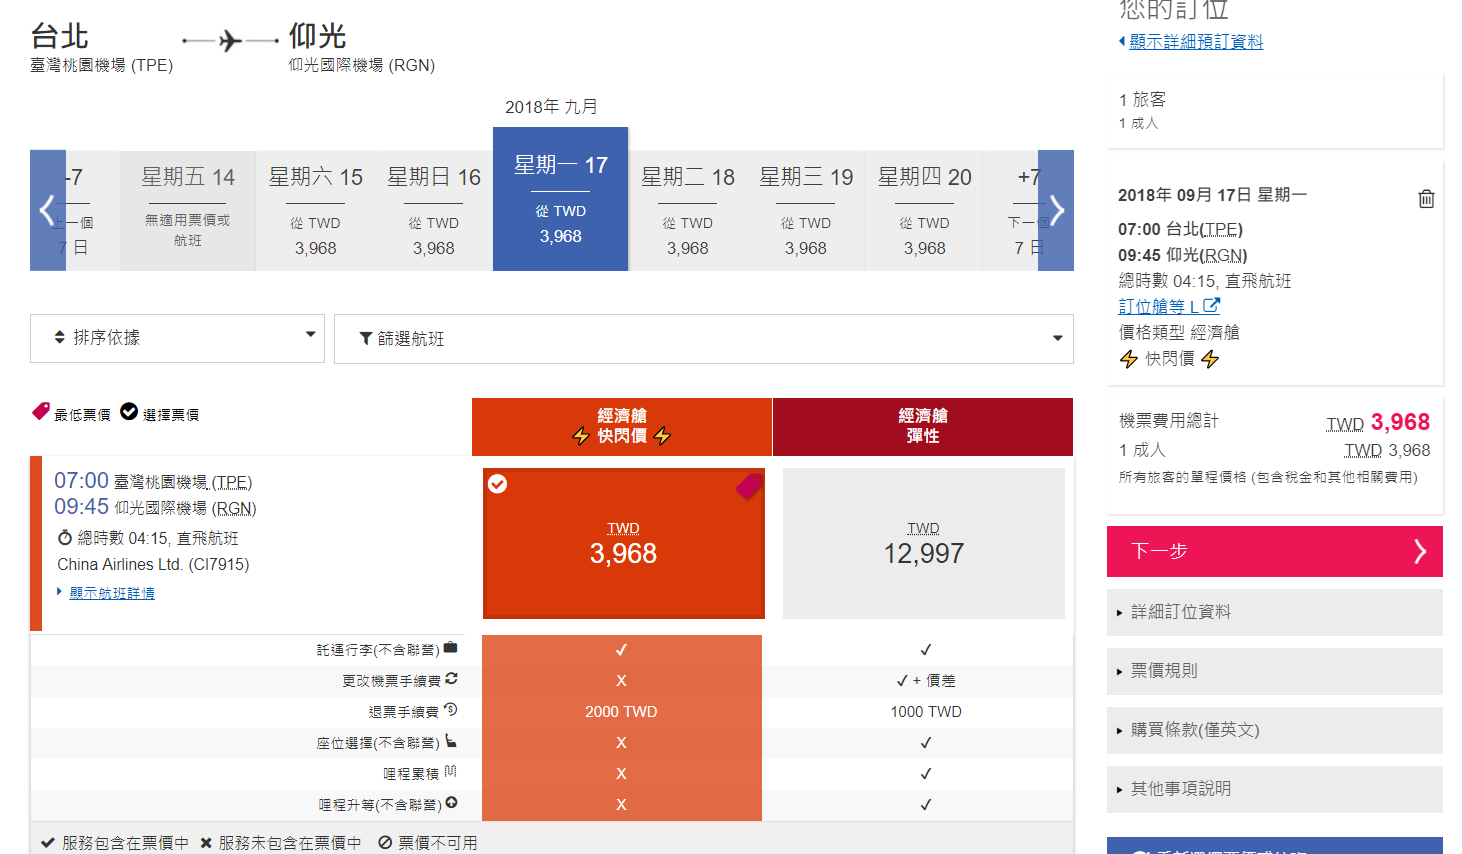Click the ticket change fee icon

point(451,679)
